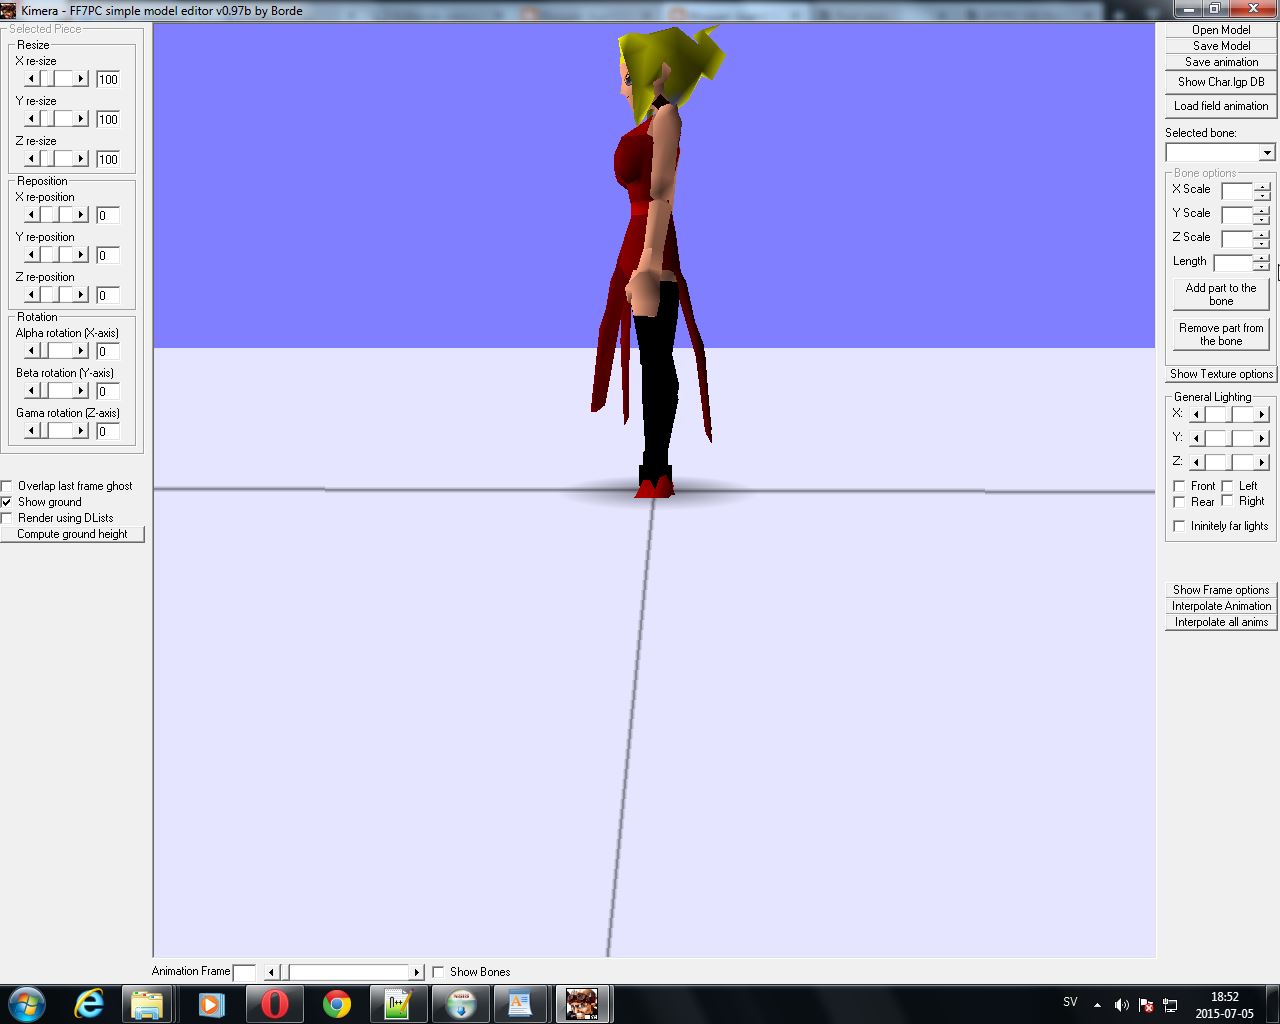Viewport: 1280px width, 1024px height.
Task: Toggle Infinitely far lights checkbox
Action: pos(1179,526)
